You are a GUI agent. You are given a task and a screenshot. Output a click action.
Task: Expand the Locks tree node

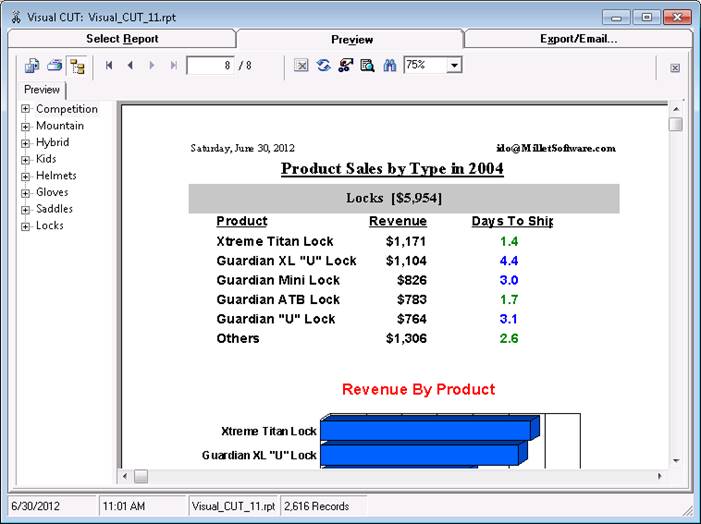click(x=26, y=226)
